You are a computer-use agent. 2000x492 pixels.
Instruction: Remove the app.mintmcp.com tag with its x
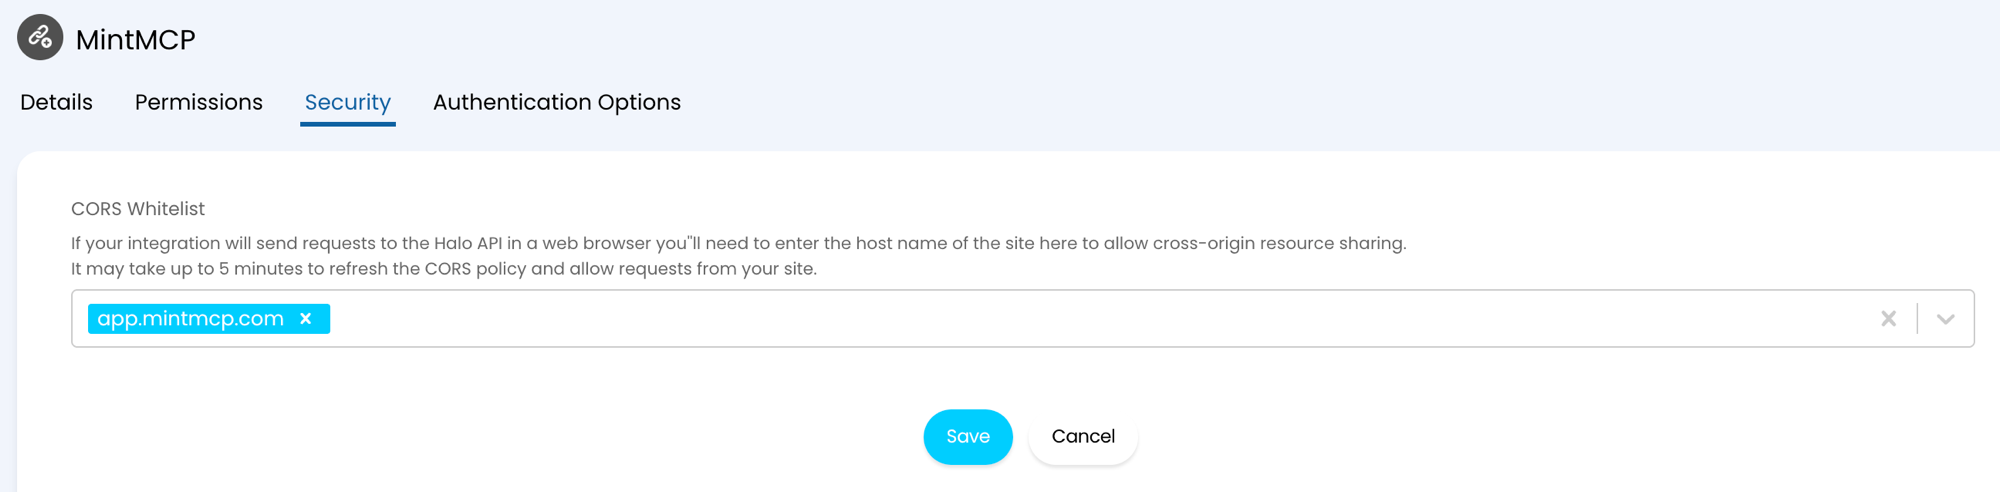click(306, 319)
